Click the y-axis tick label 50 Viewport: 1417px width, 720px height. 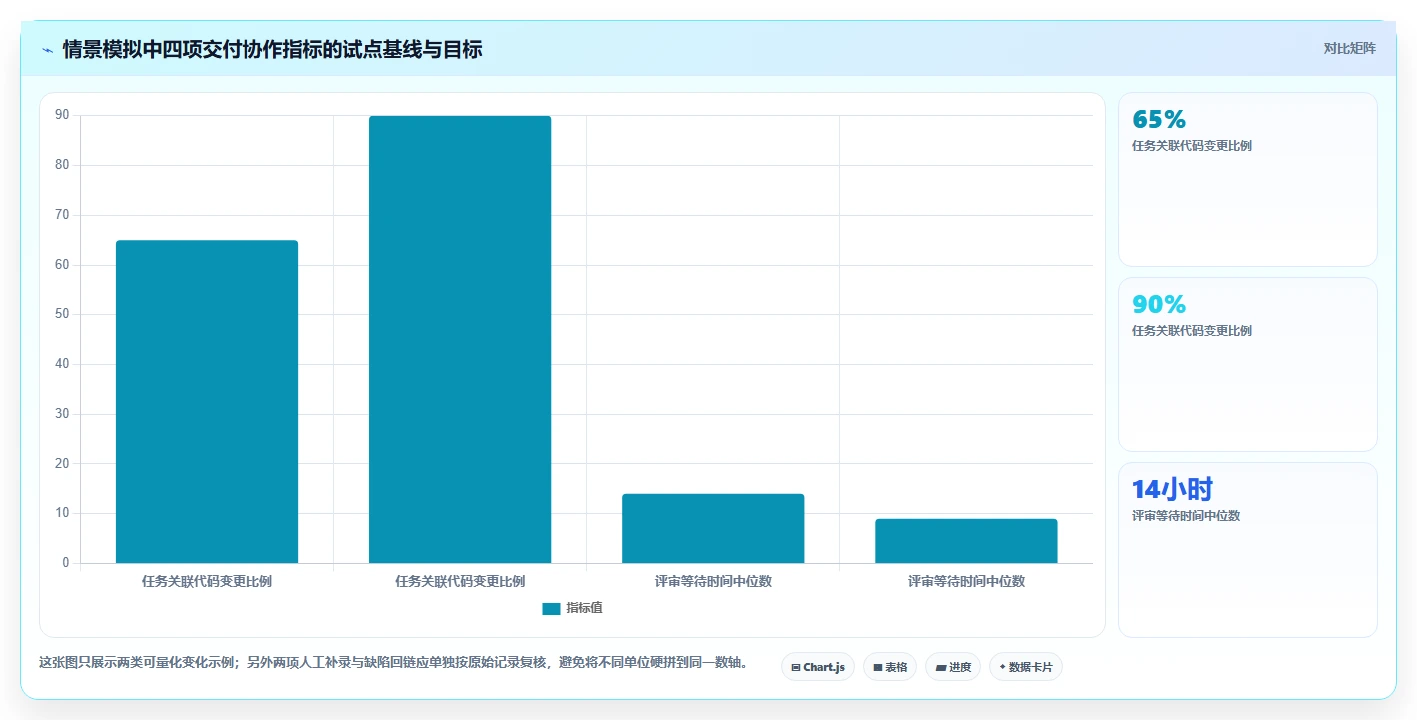[62, 314]
